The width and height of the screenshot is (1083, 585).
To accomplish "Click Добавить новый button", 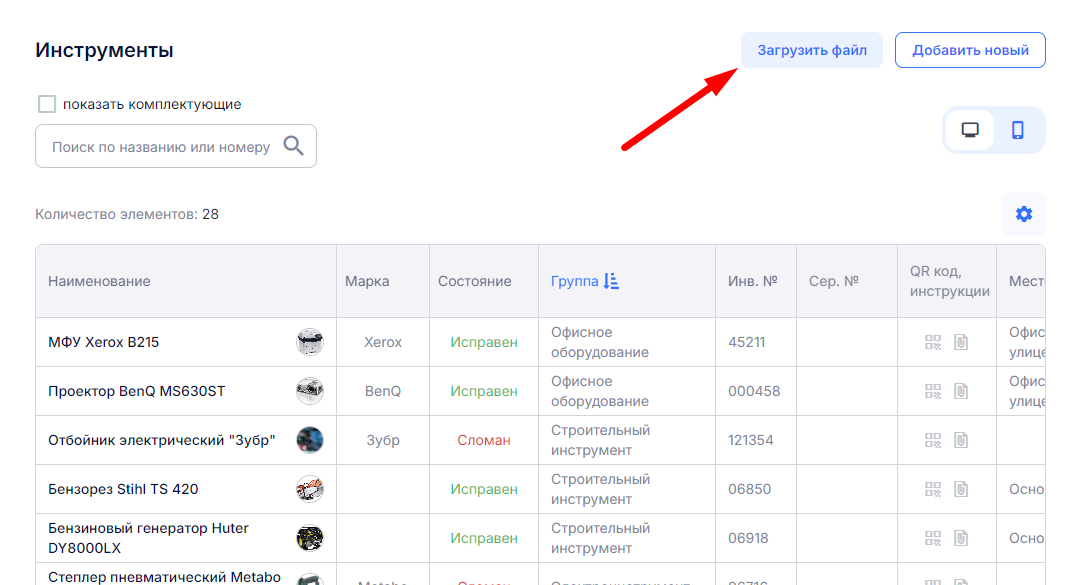I will 969,50.
